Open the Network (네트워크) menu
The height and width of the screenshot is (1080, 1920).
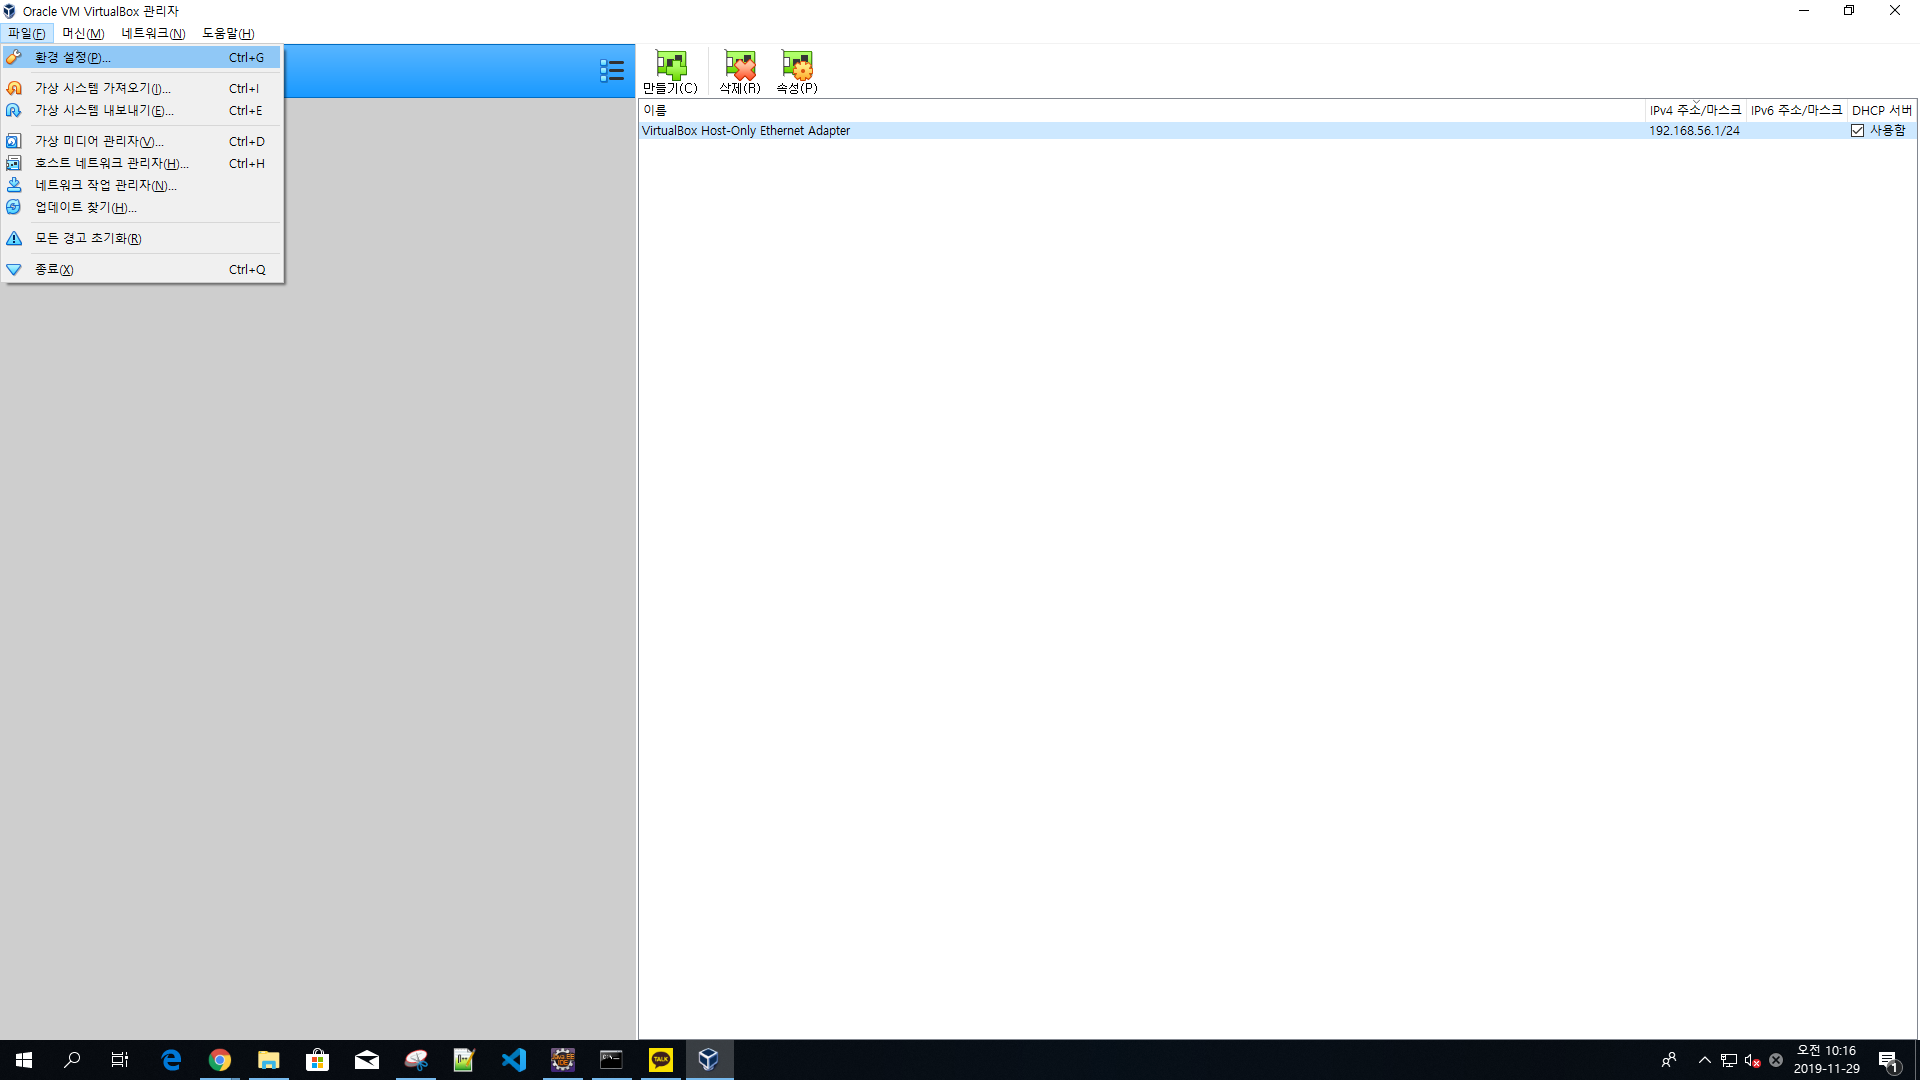[x=153, y=33]
